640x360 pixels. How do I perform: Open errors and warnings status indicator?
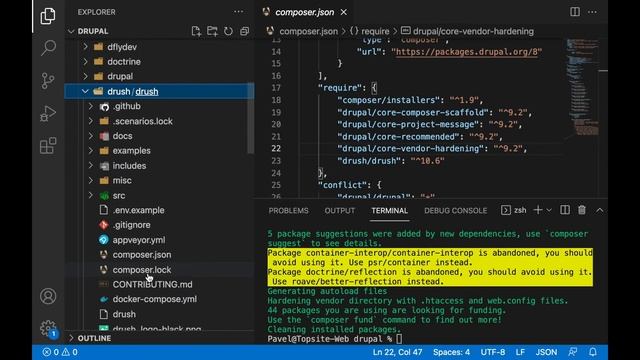(x=60, y=352)
